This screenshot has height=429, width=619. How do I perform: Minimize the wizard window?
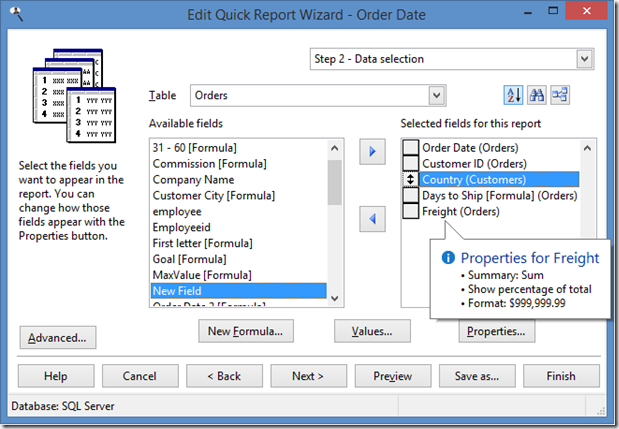tap(527, 12)
